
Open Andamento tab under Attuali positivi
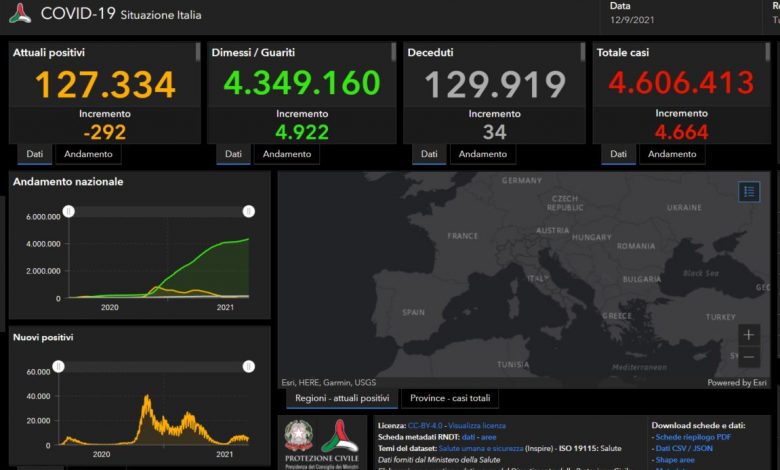pyautogui.click(x=87, y=154)
